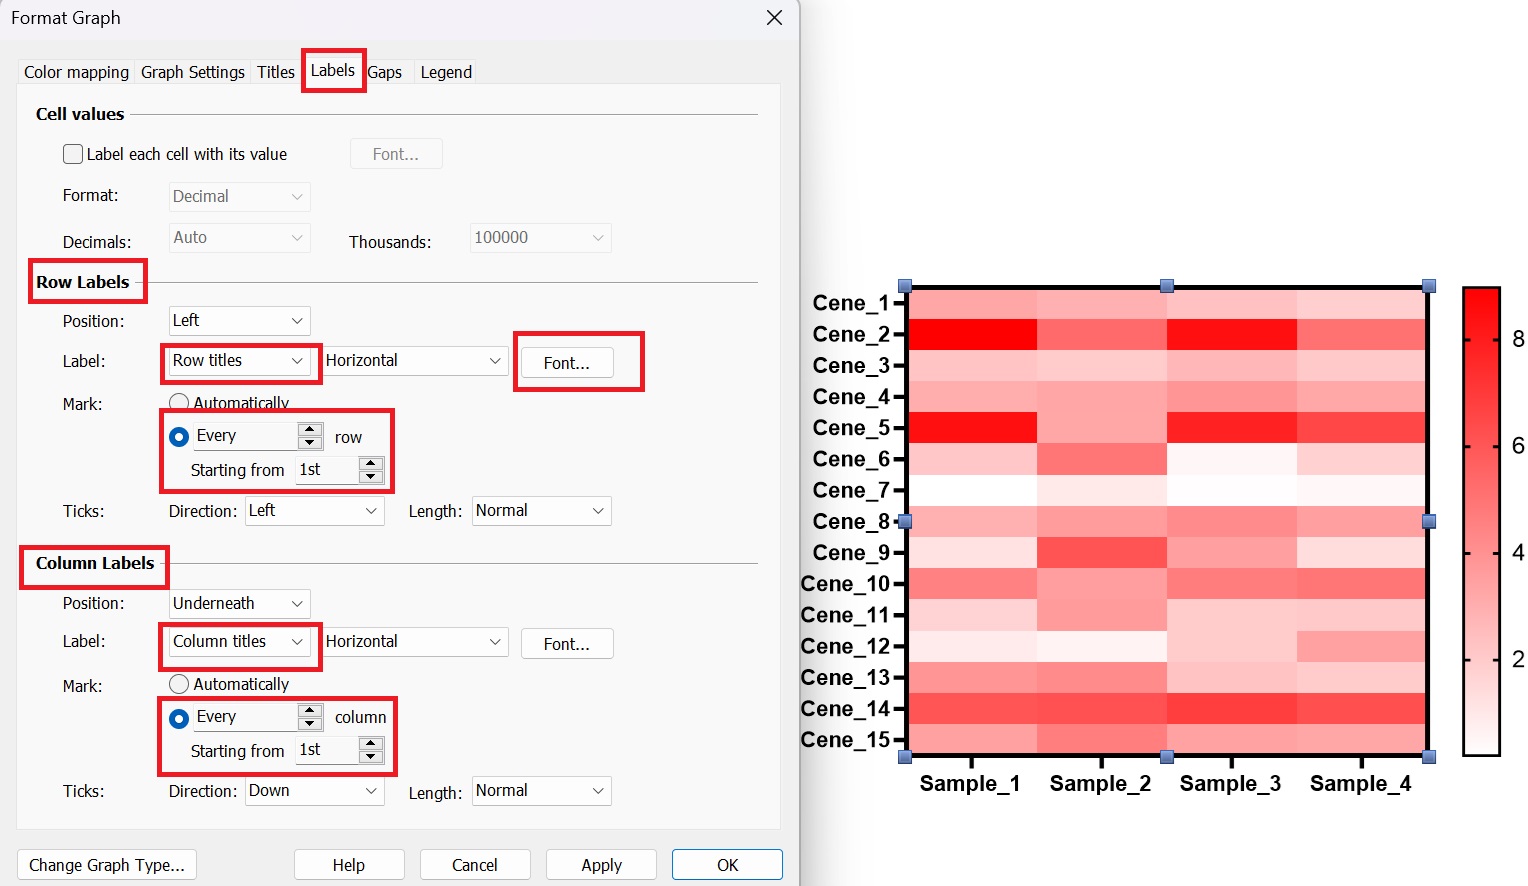Close the Format Graph dialog
This screenshot has height=886, width=1528.
(774, 18)
